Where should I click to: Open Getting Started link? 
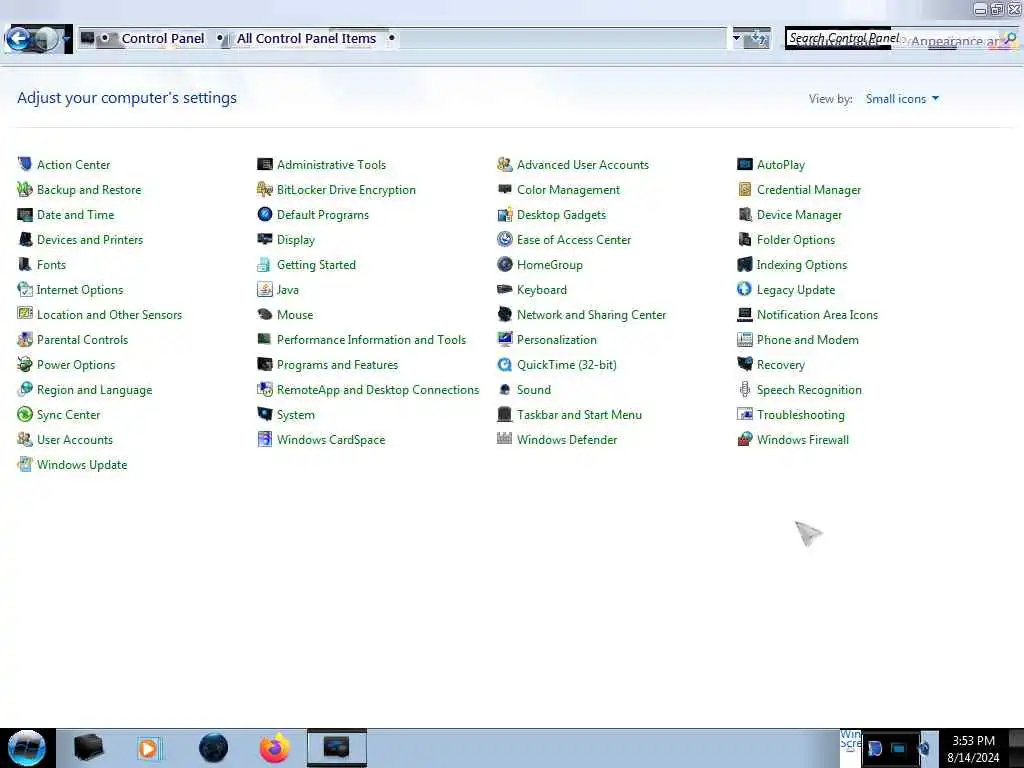[316, 264]
